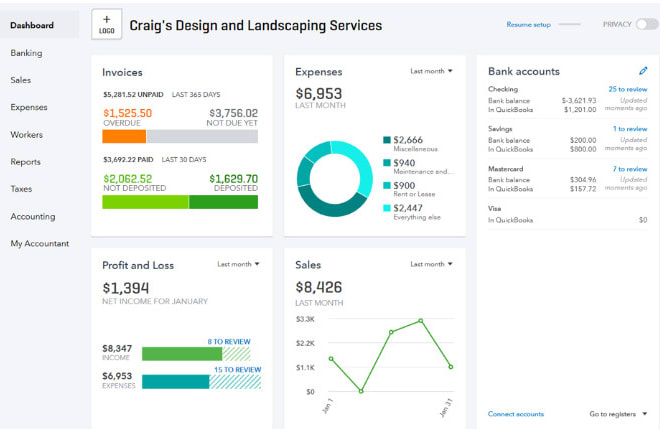Click the $8,426 sales total

[319, 287]
